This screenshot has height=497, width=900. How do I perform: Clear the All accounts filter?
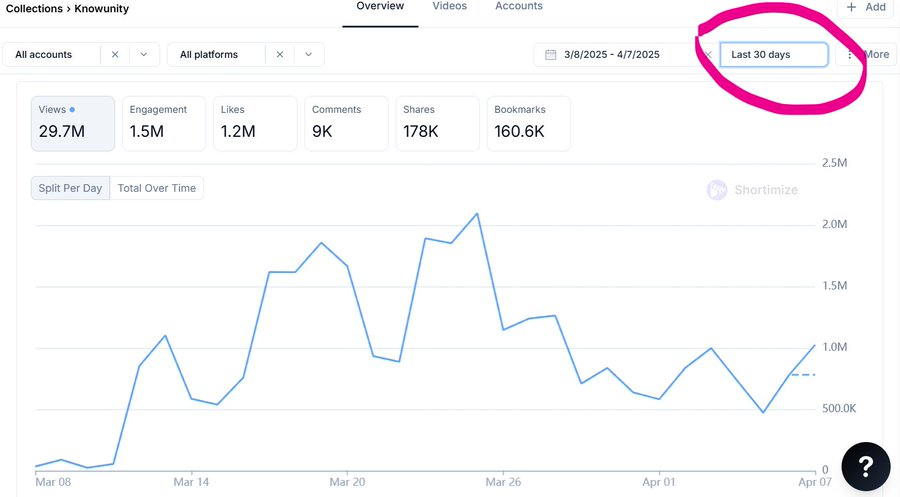click(115, 55)
